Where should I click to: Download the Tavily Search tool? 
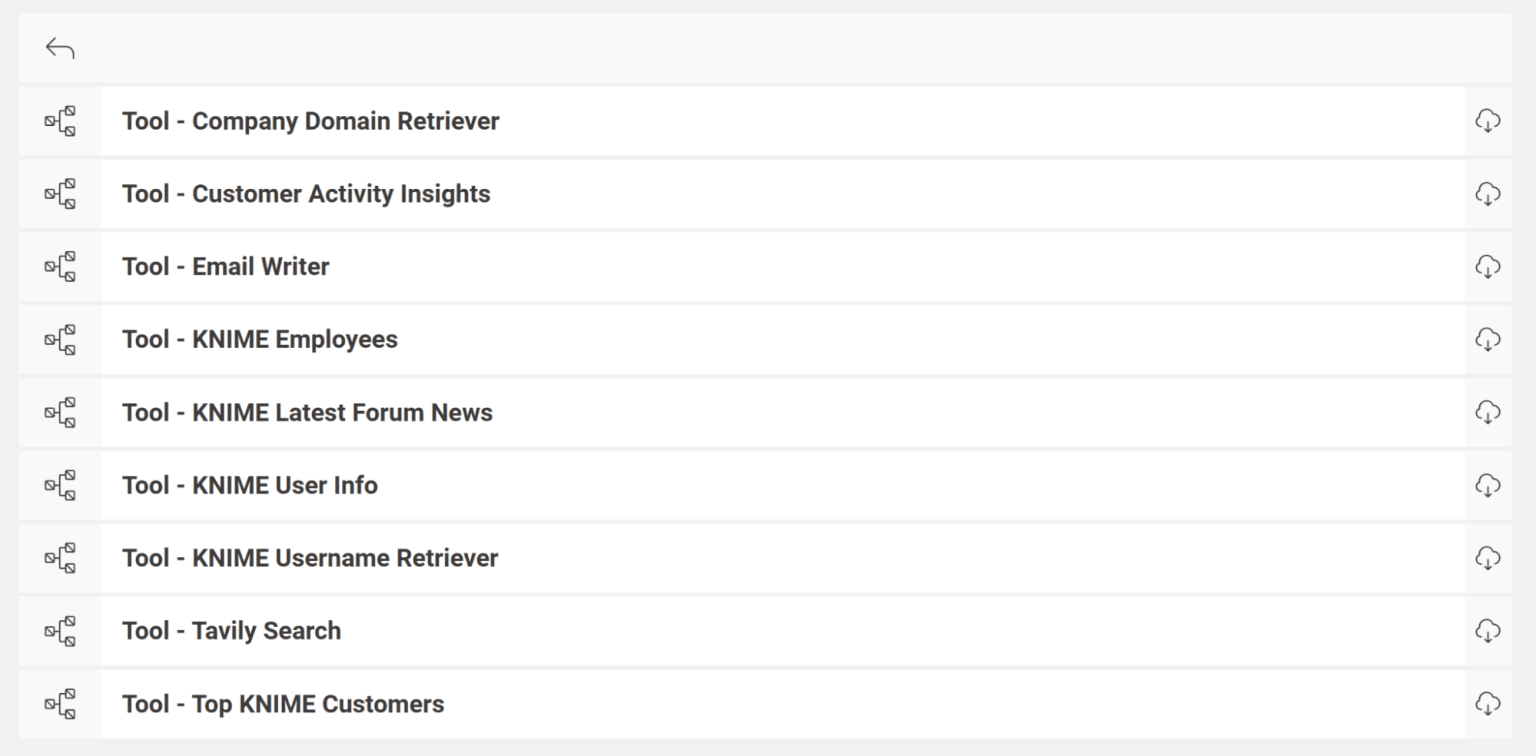click(x=1488, y=631)
